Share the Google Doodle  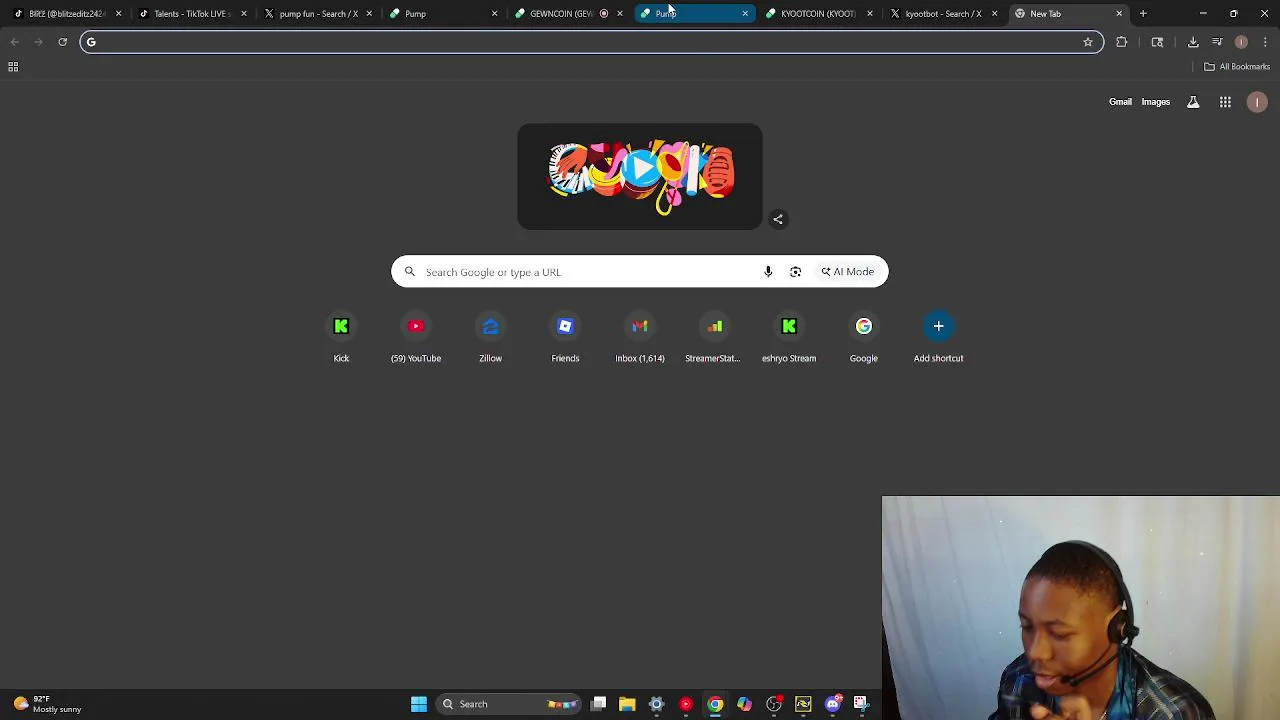[x=778, y=219]
